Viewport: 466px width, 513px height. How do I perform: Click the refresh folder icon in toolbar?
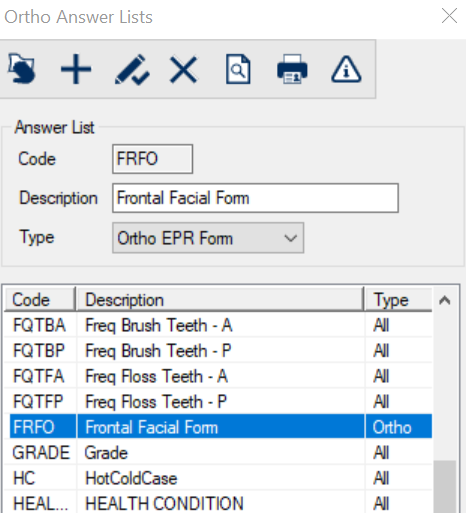tap(22, 69)
